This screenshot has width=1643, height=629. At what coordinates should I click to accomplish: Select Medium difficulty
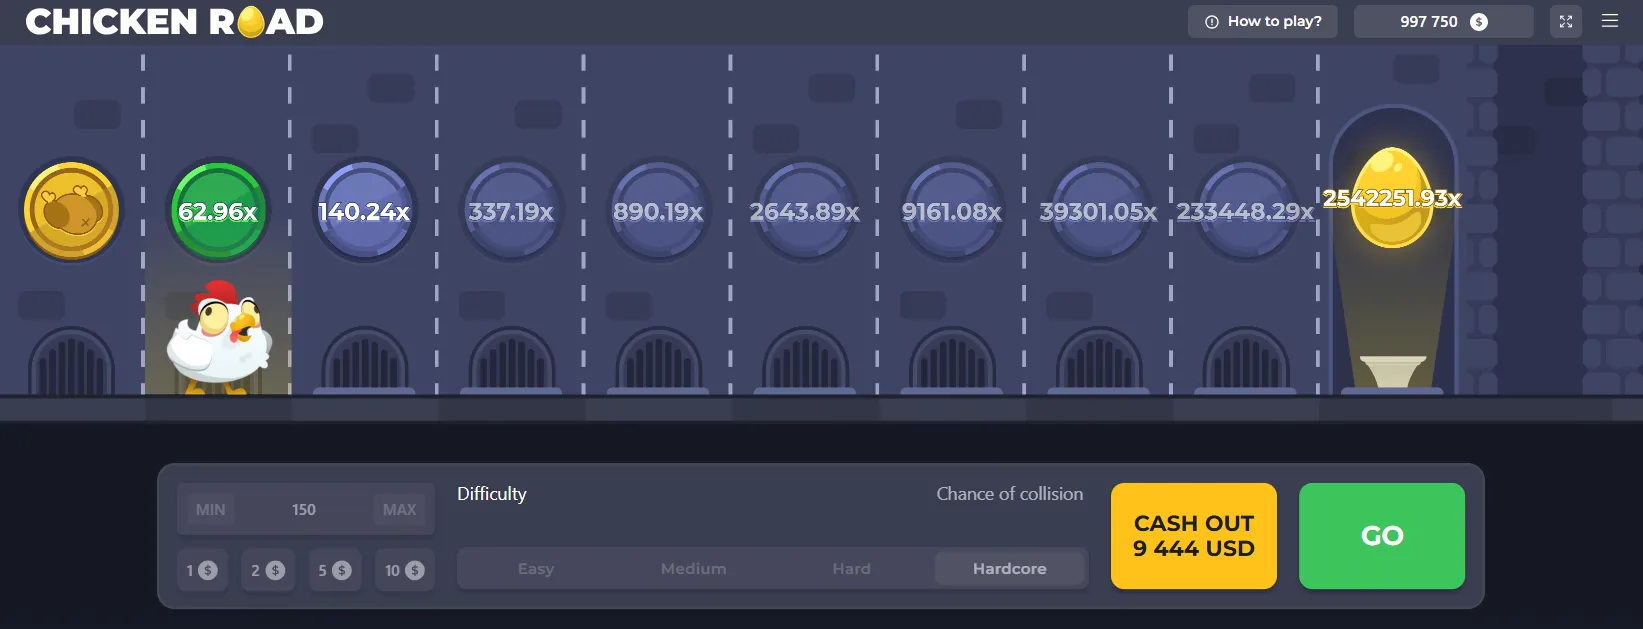[693, 568]
